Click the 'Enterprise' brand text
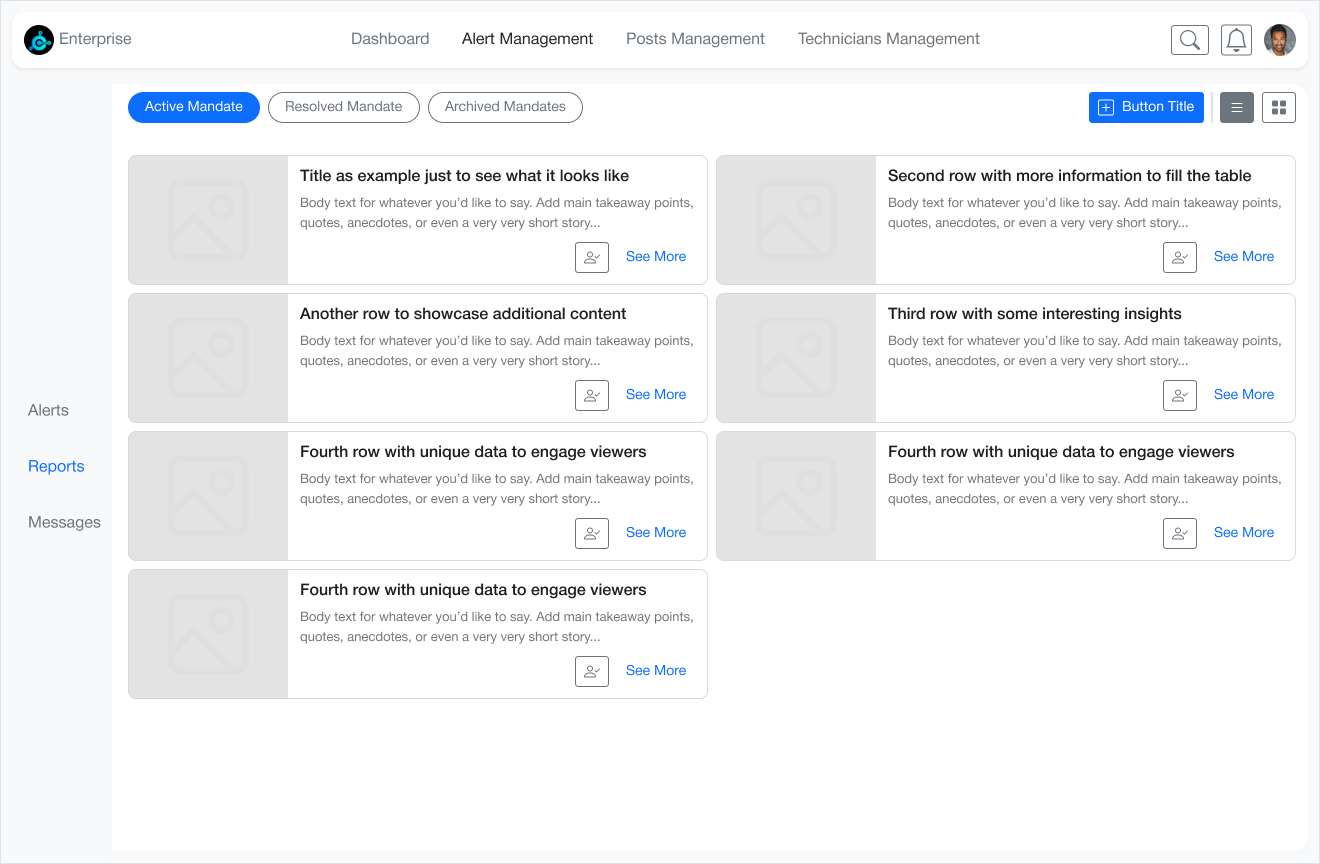The height and width of the screenshot is (864, 1320). click(x=95, y=39)
